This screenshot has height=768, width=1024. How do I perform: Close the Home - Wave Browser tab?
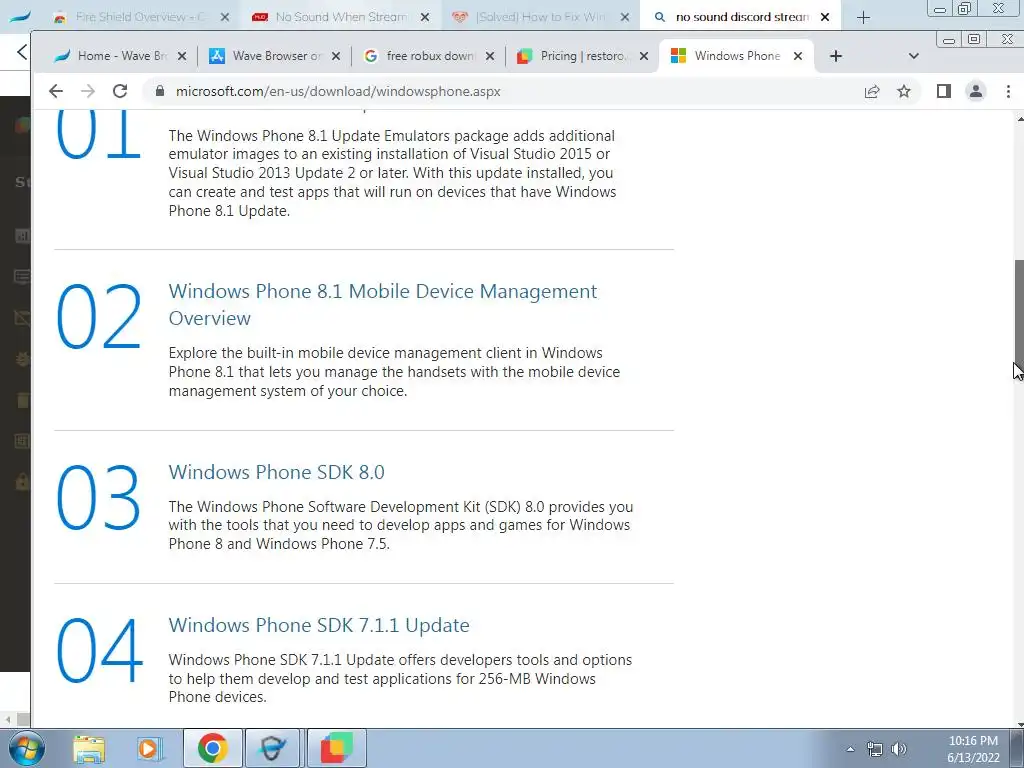(x=182, y=56)
